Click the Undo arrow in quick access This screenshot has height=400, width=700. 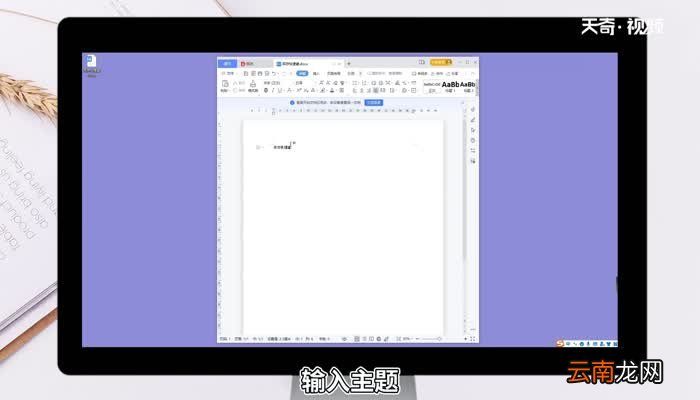tap(274, 73)
